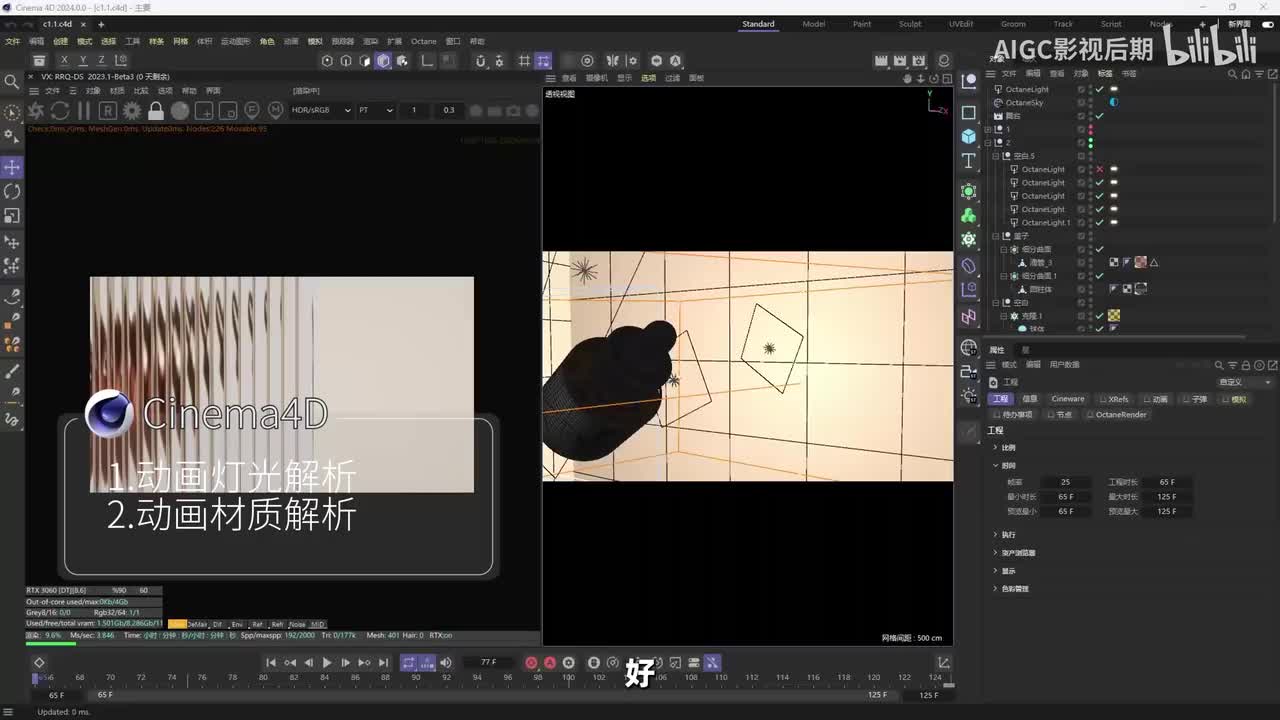Click the highlighted model mode cube icon

click(x=383, y=61)
